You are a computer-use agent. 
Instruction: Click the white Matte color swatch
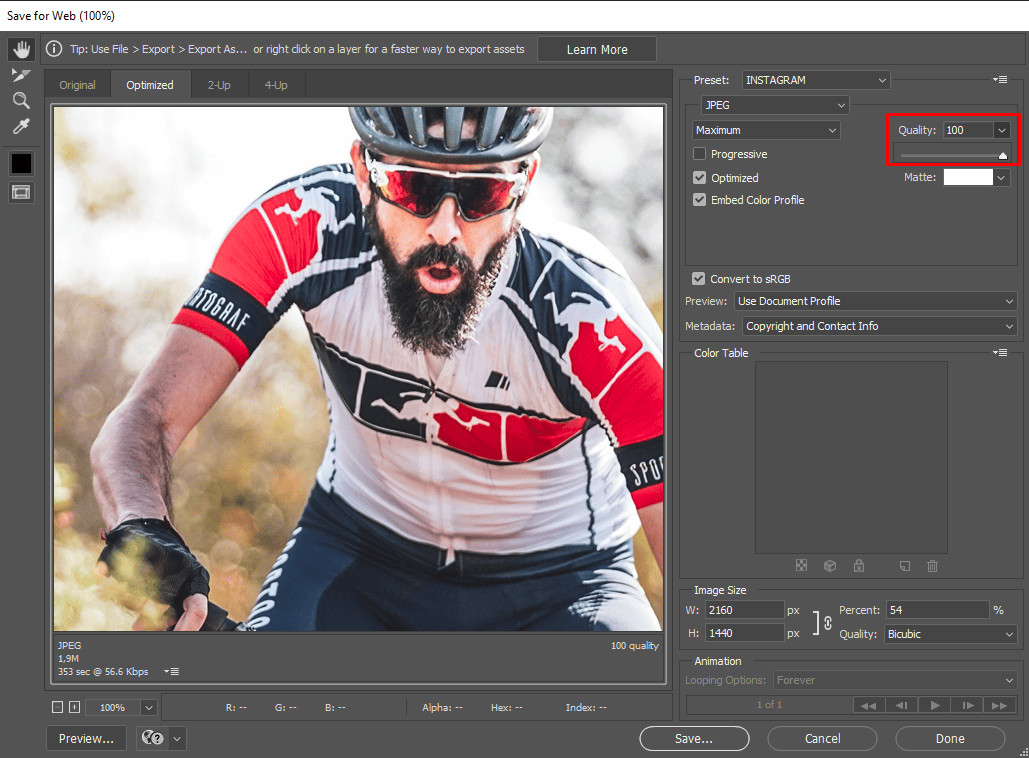[968, 177]
